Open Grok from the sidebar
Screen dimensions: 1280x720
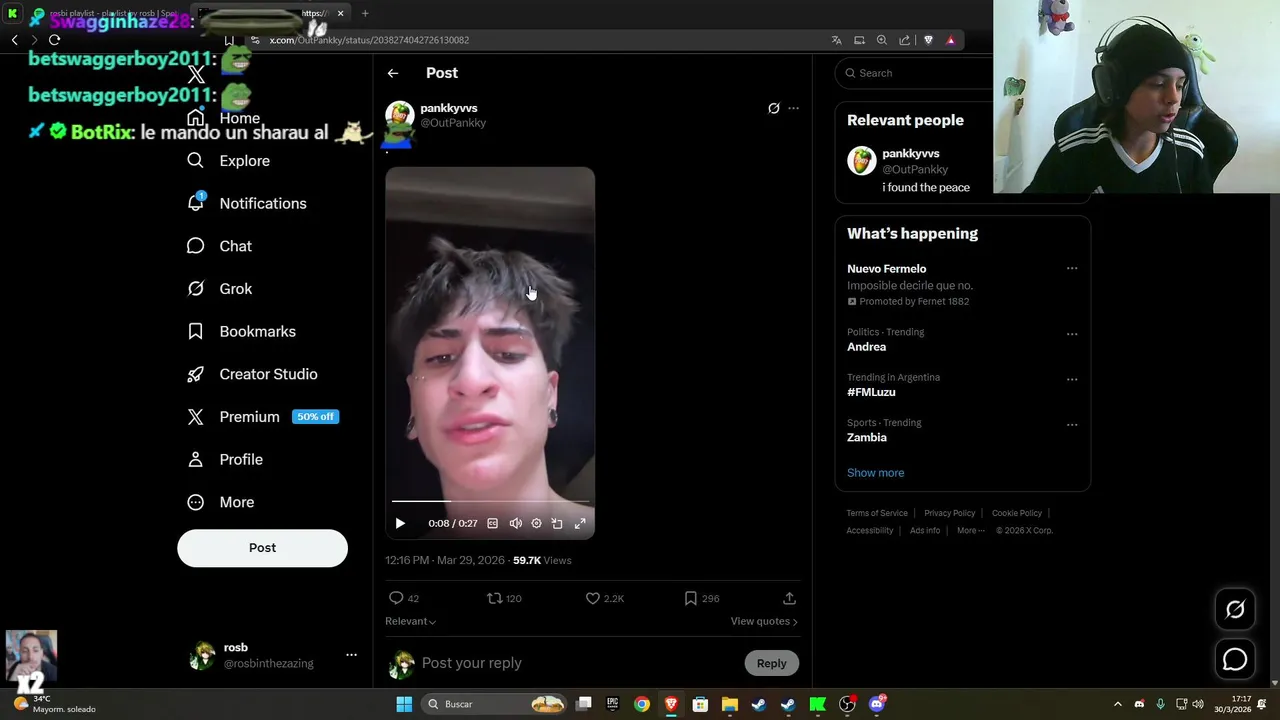tap(220, 289)
